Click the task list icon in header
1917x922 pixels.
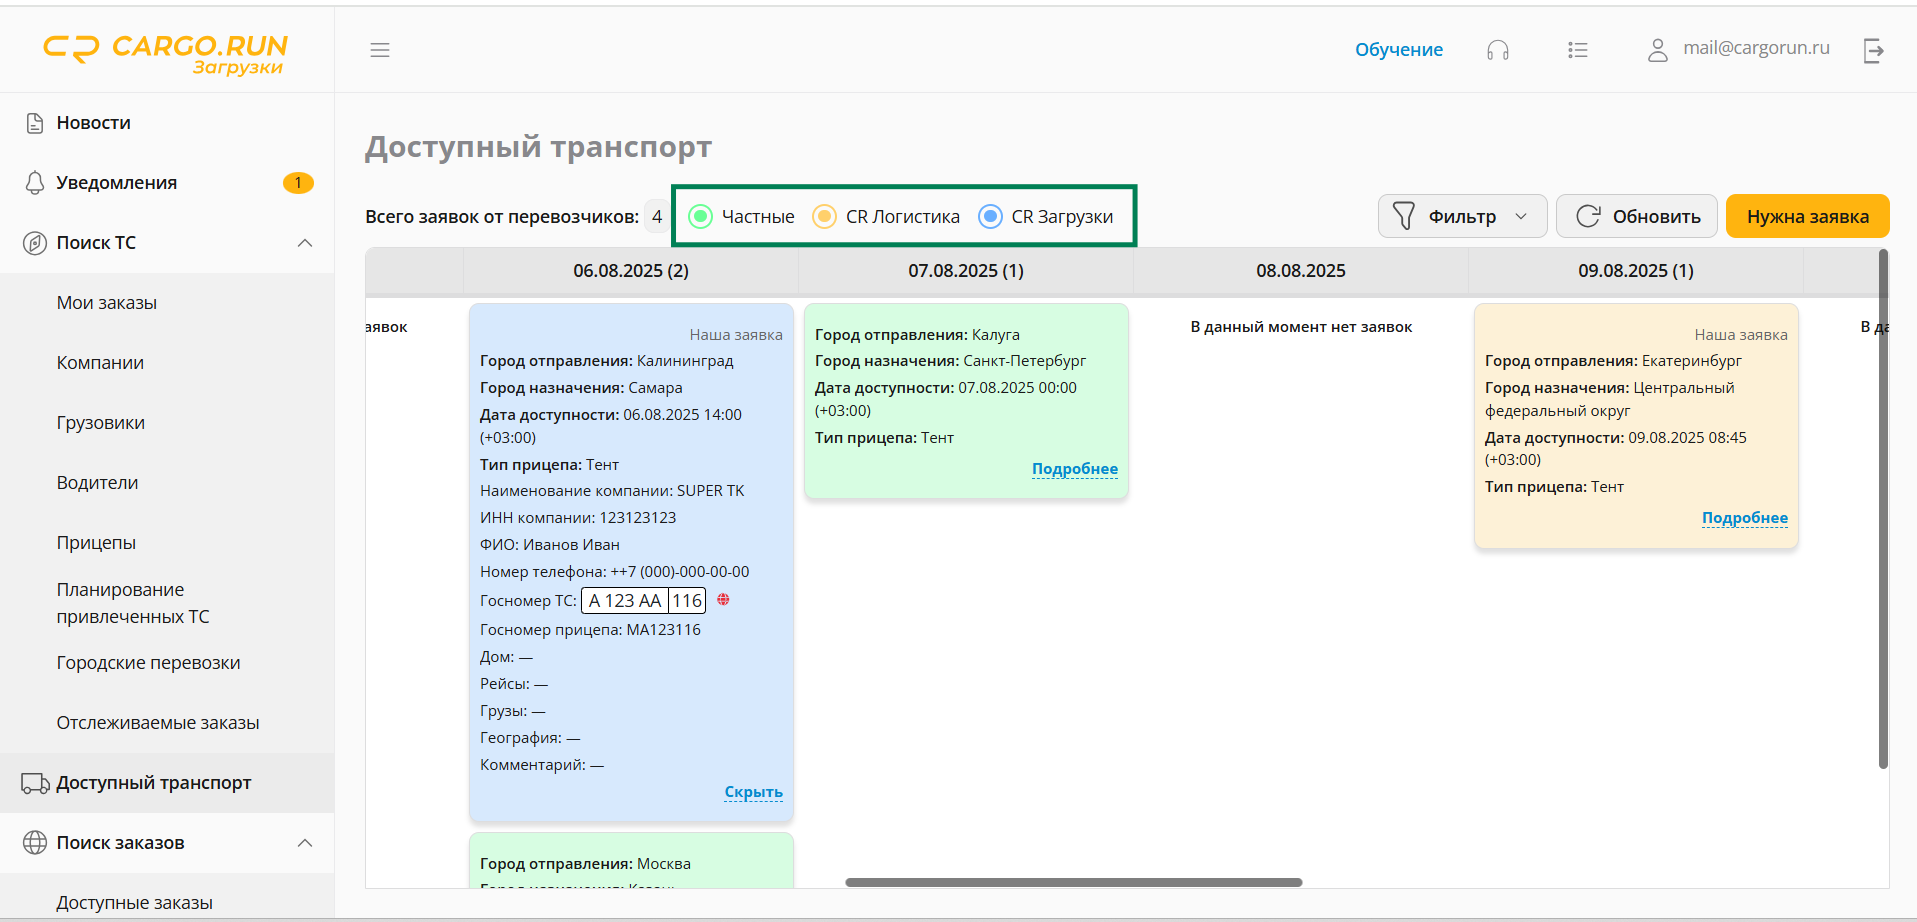pos(1577,50)
